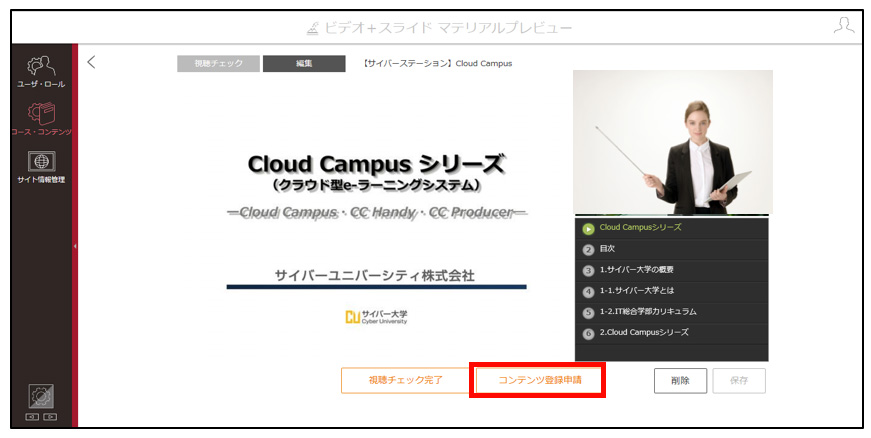Image resolution: width=871 pixels, height=438 pixels.
Task: Click the right small icon below settings gear
Action: [50, 417]
